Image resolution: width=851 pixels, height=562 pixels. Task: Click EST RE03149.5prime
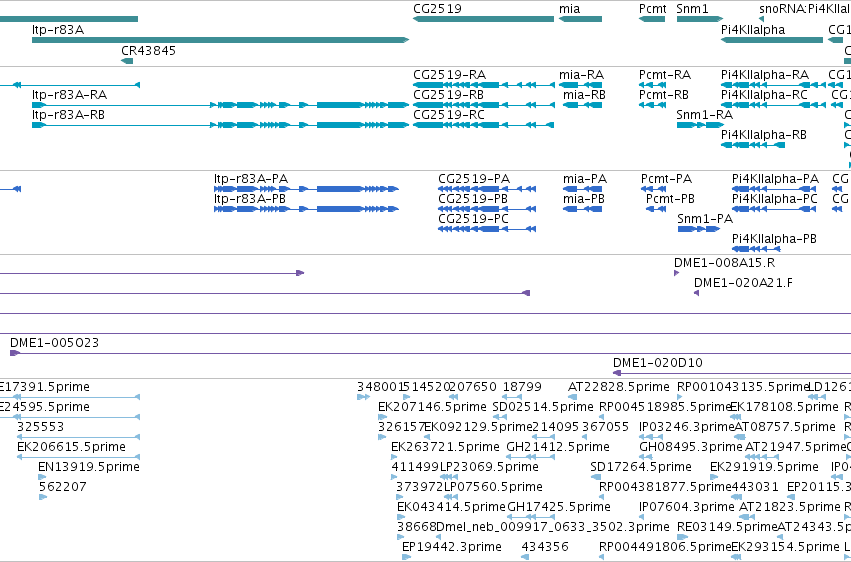(682, 538)
